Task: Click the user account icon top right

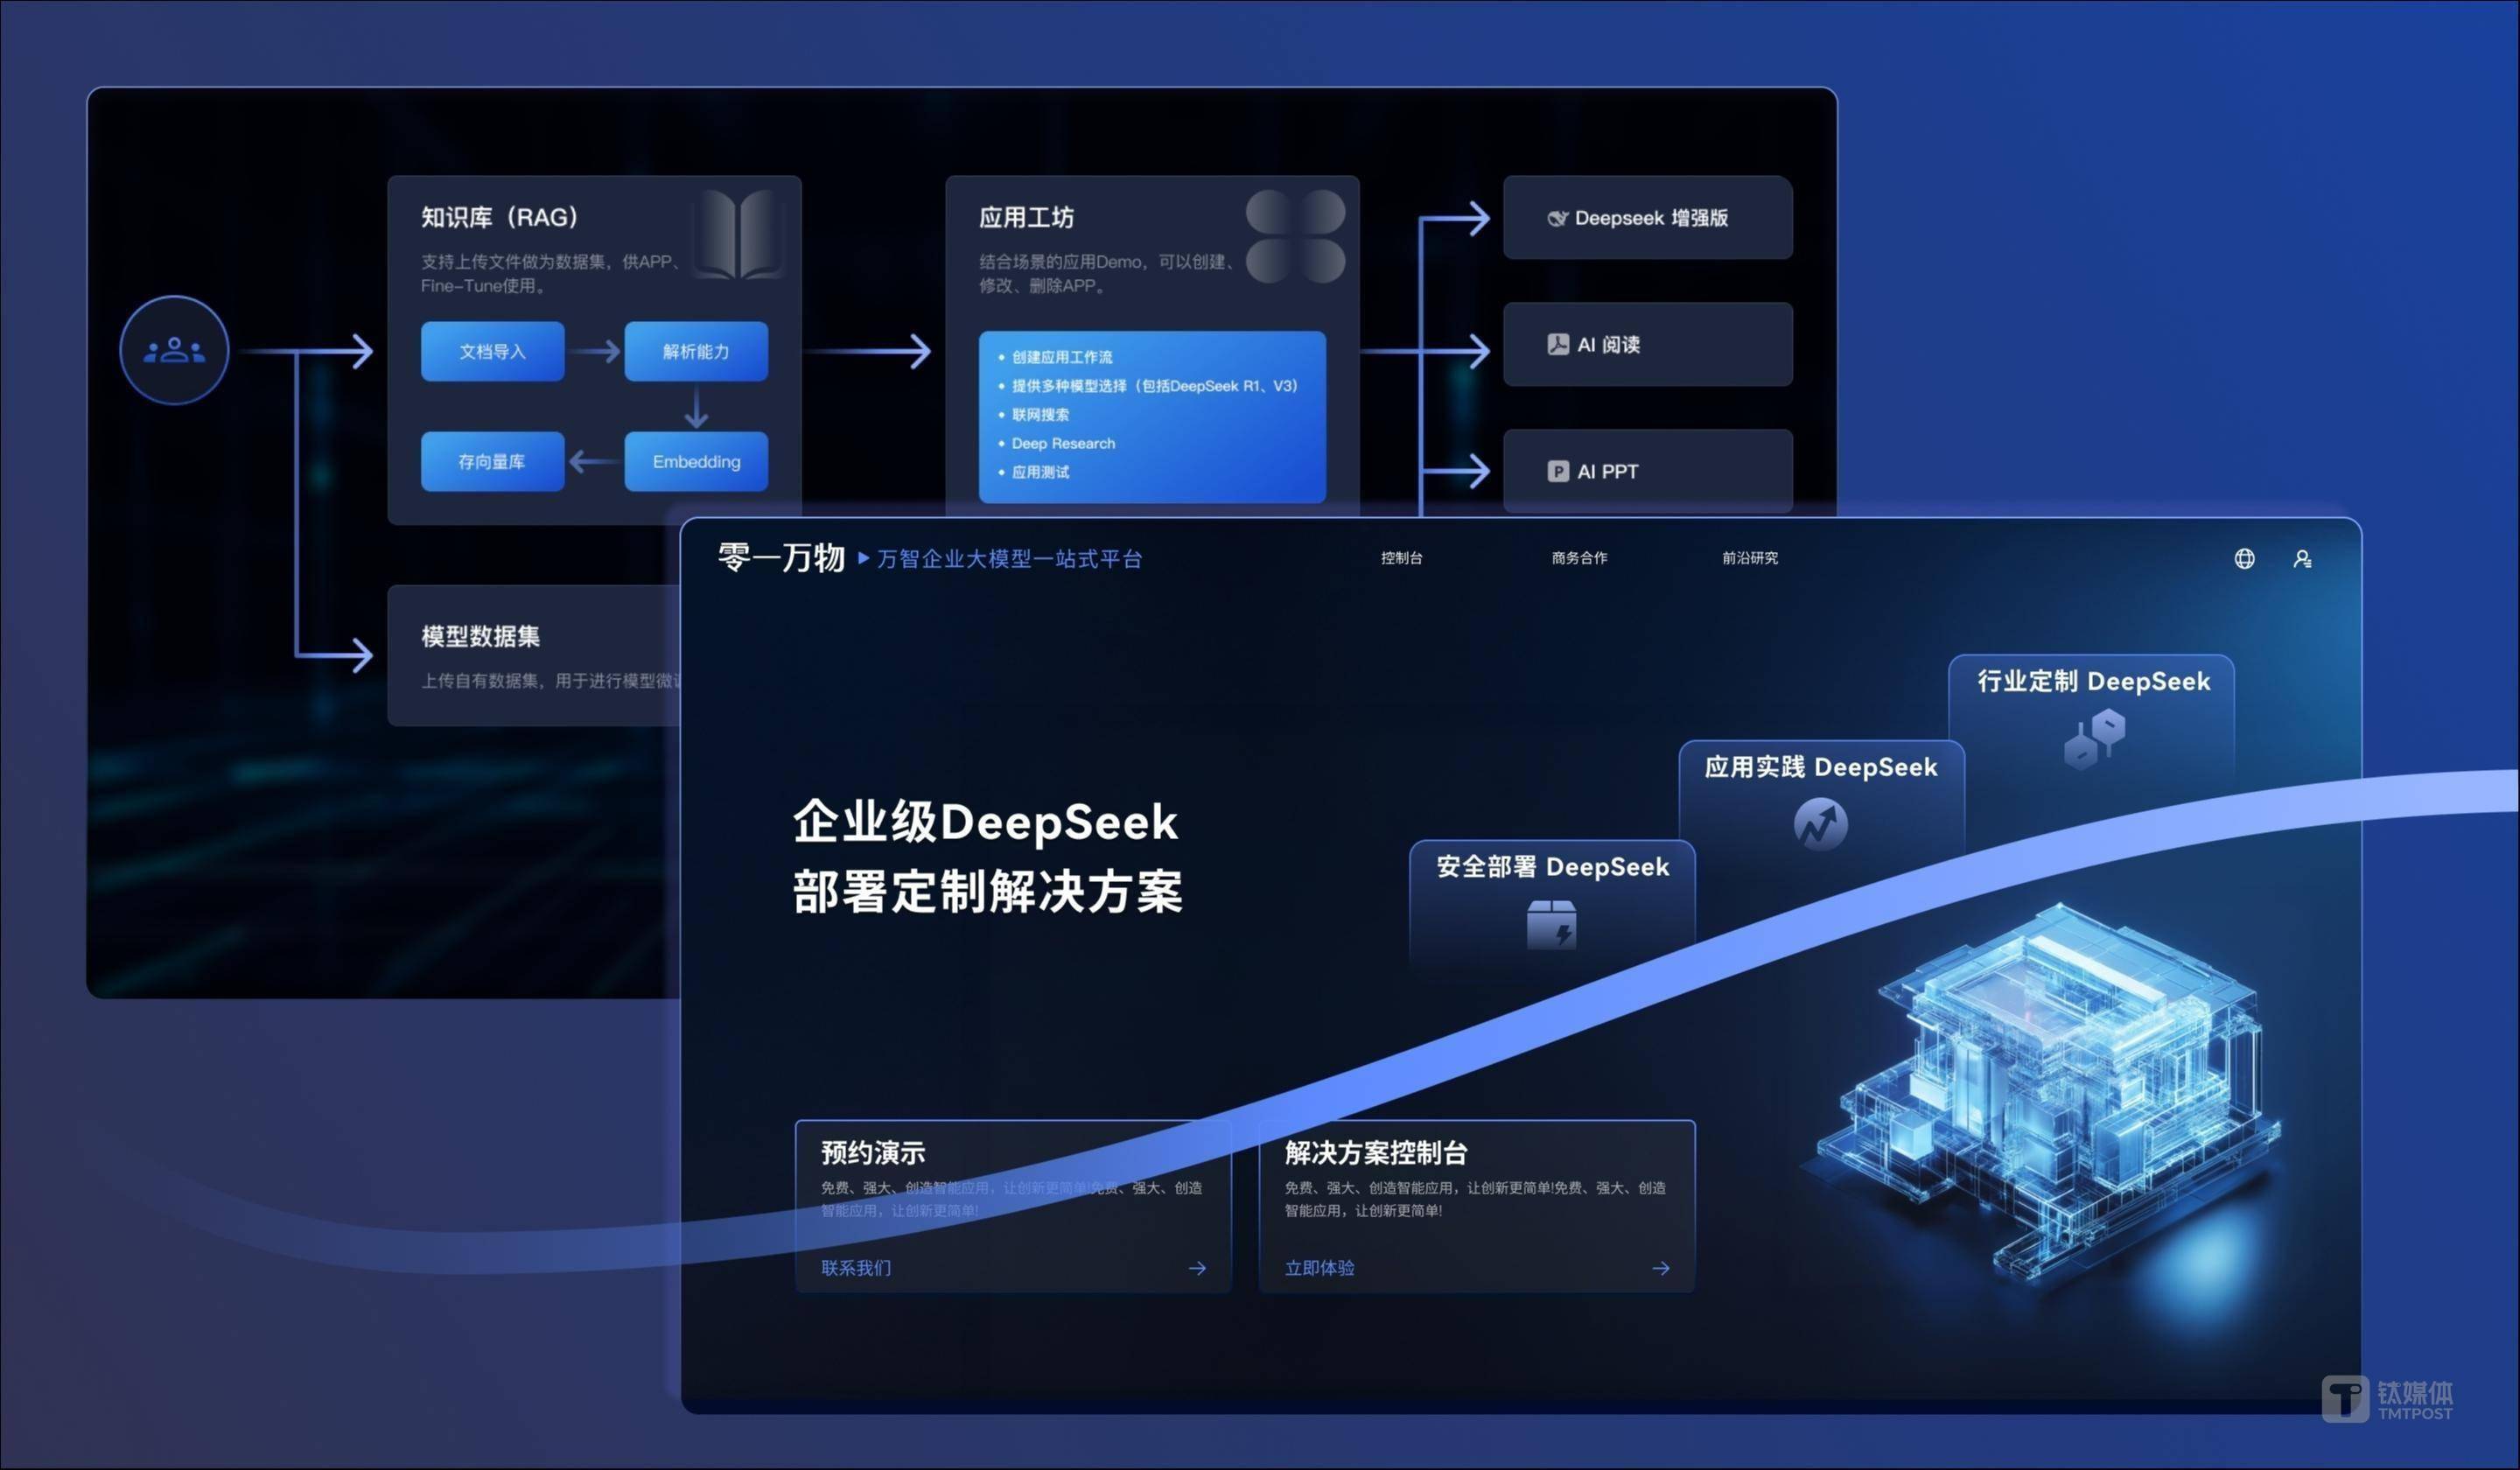Action: click(x=2303, y=558)
